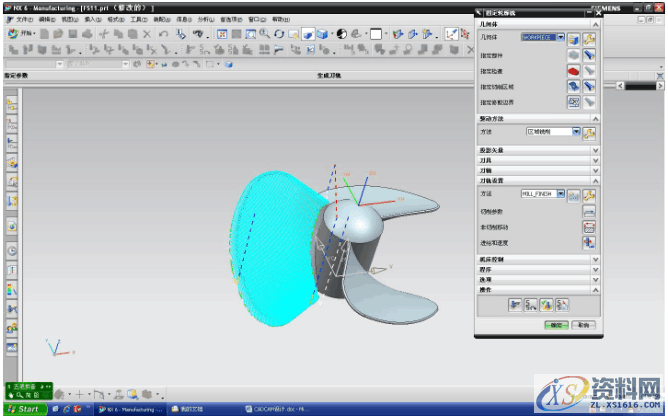This screenshot has width=668, height=418.
Task: Click the Undo arrow icon
Action: (165, 34)
